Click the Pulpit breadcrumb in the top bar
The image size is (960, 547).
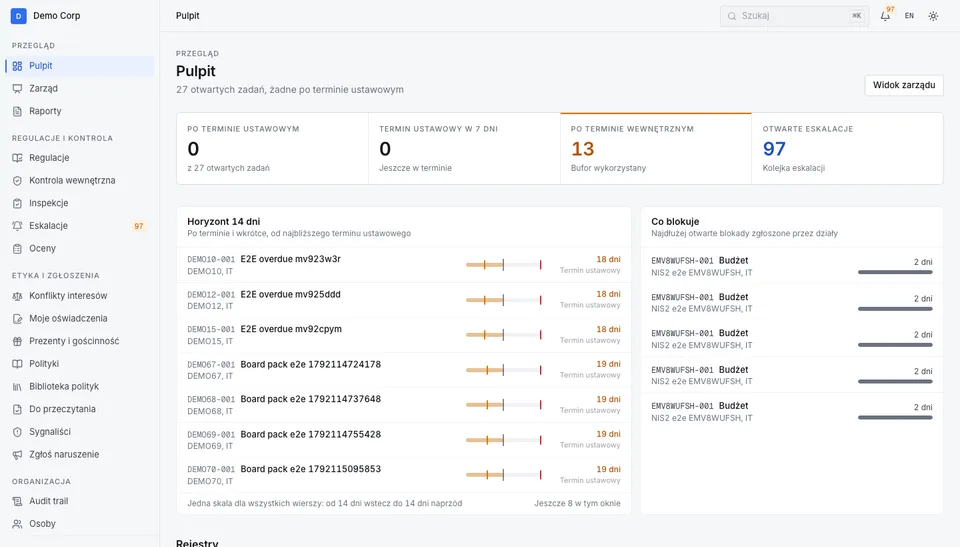pyautogui.click(x=187, y=16)
